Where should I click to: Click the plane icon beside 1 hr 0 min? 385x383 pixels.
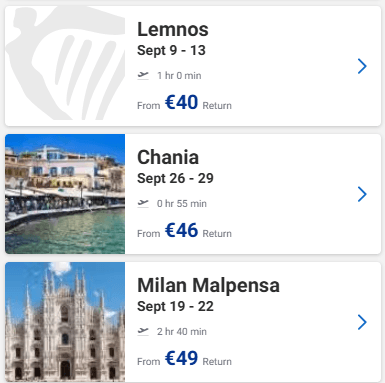tap(143, 75)
